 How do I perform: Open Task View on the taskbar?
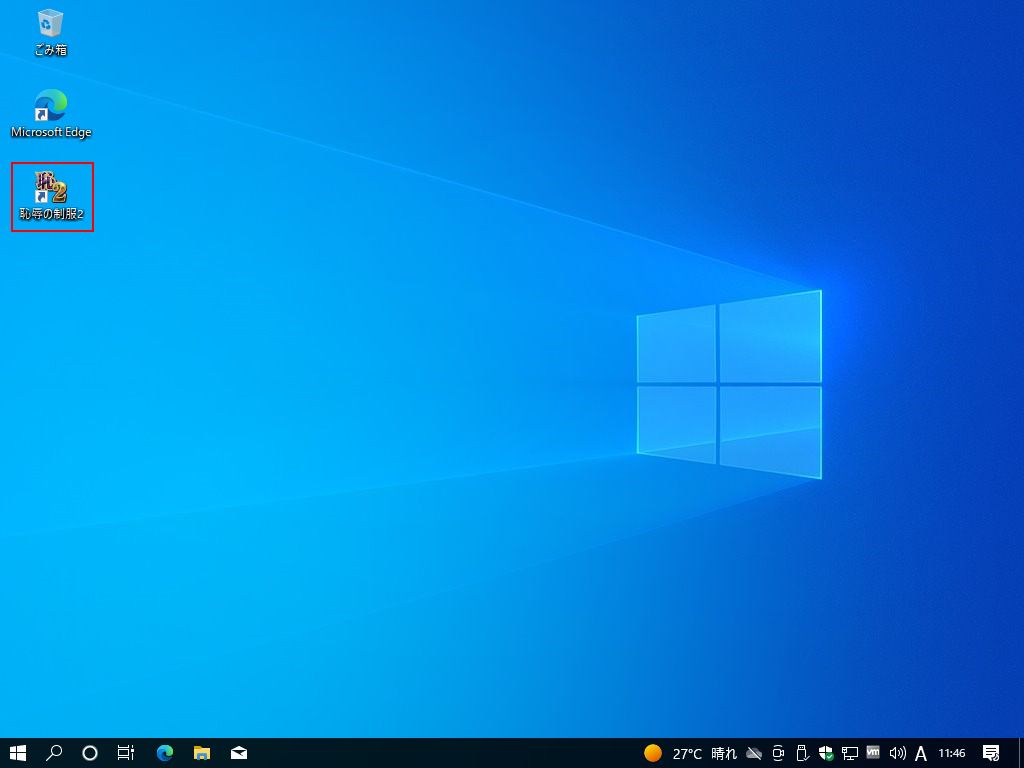click(125, 753)
